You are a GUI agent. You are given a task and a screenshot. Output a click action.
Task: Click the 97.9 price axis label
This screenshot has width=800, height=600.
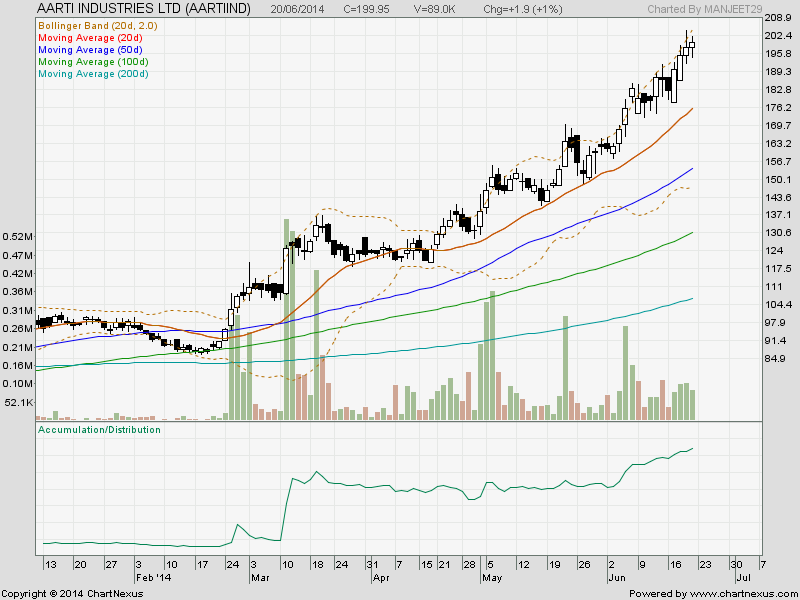(x=775, y=322)
